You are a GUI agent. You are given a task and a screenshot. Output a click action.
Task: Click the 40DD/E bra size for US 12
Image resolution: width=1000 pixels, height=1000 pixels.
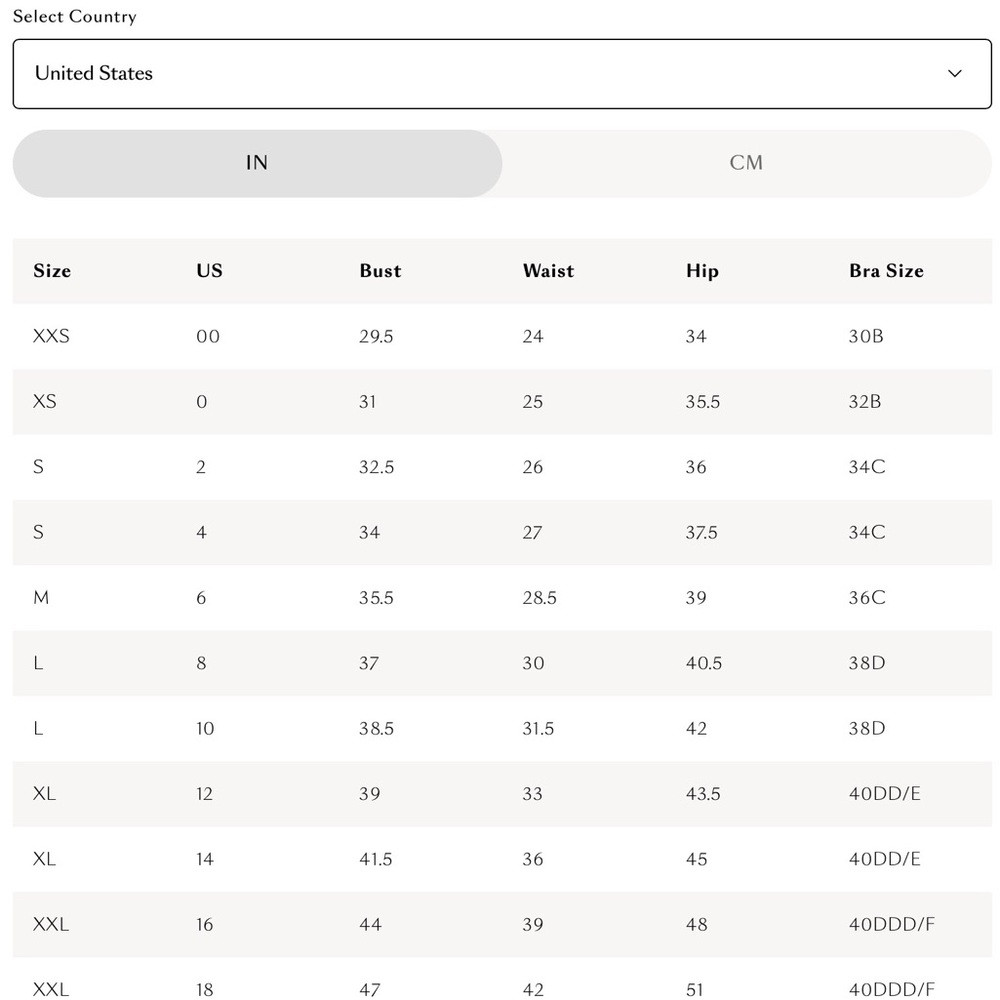click(x=885, y=794)
